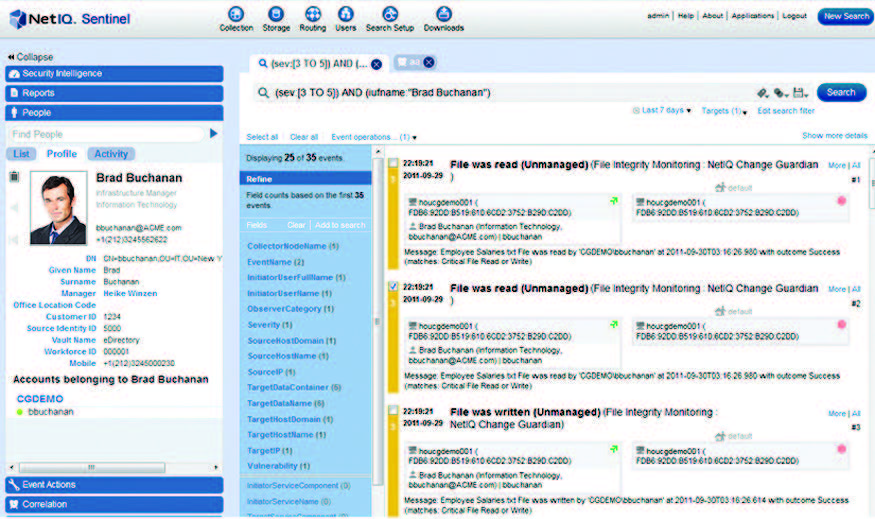Screen dimensions: 875x519
Task: Click the pink marker on event #2 target host
Action: coord(842,325)
